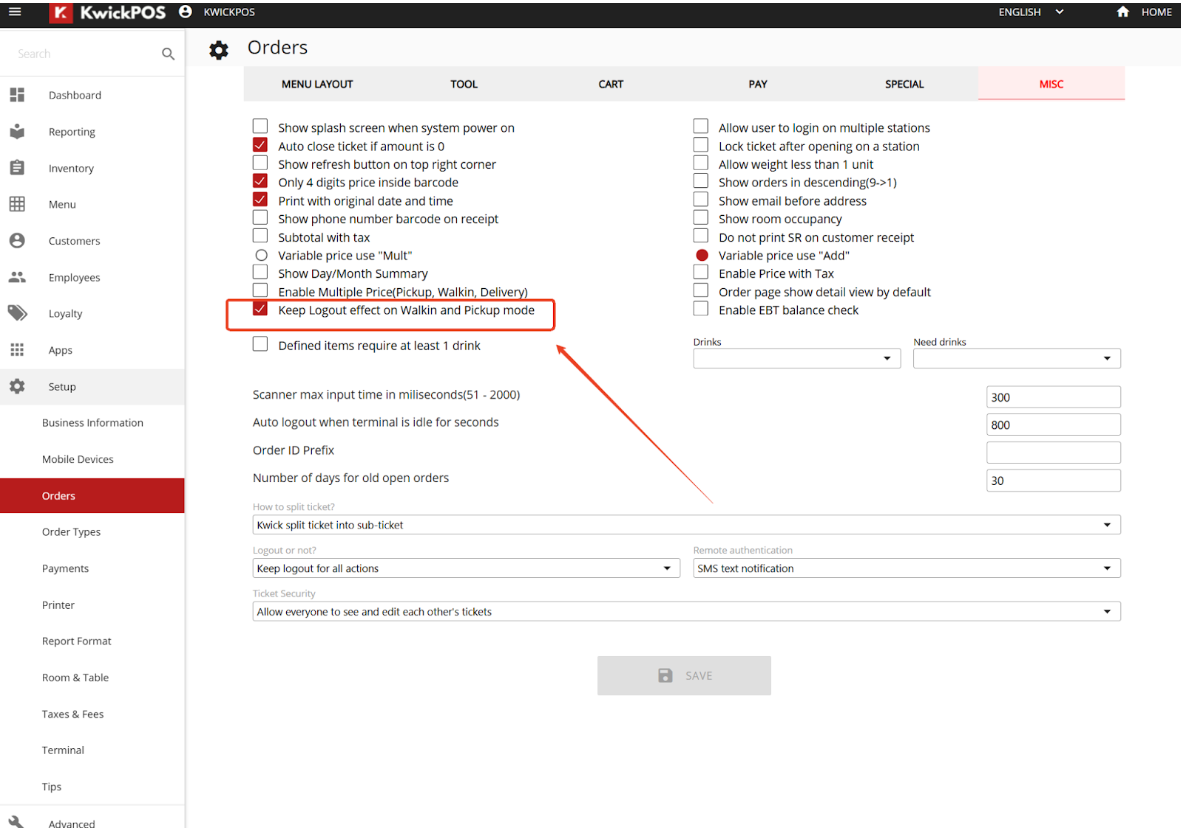Viewport: 1183px width, 828px height.
Task: Click the Menu grid icon
Action: [17, 204]
